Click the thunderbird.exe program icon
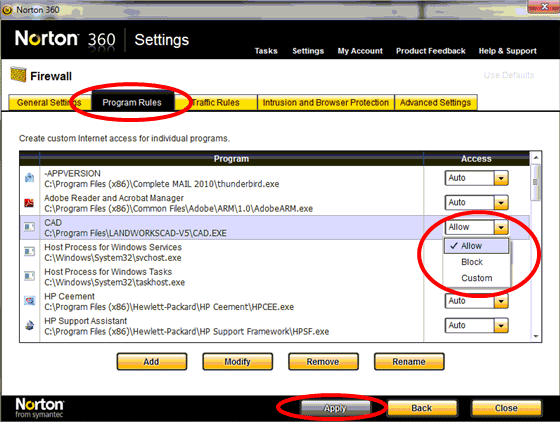The height and width of the screenshot is (422, 560). click(29, 178)
